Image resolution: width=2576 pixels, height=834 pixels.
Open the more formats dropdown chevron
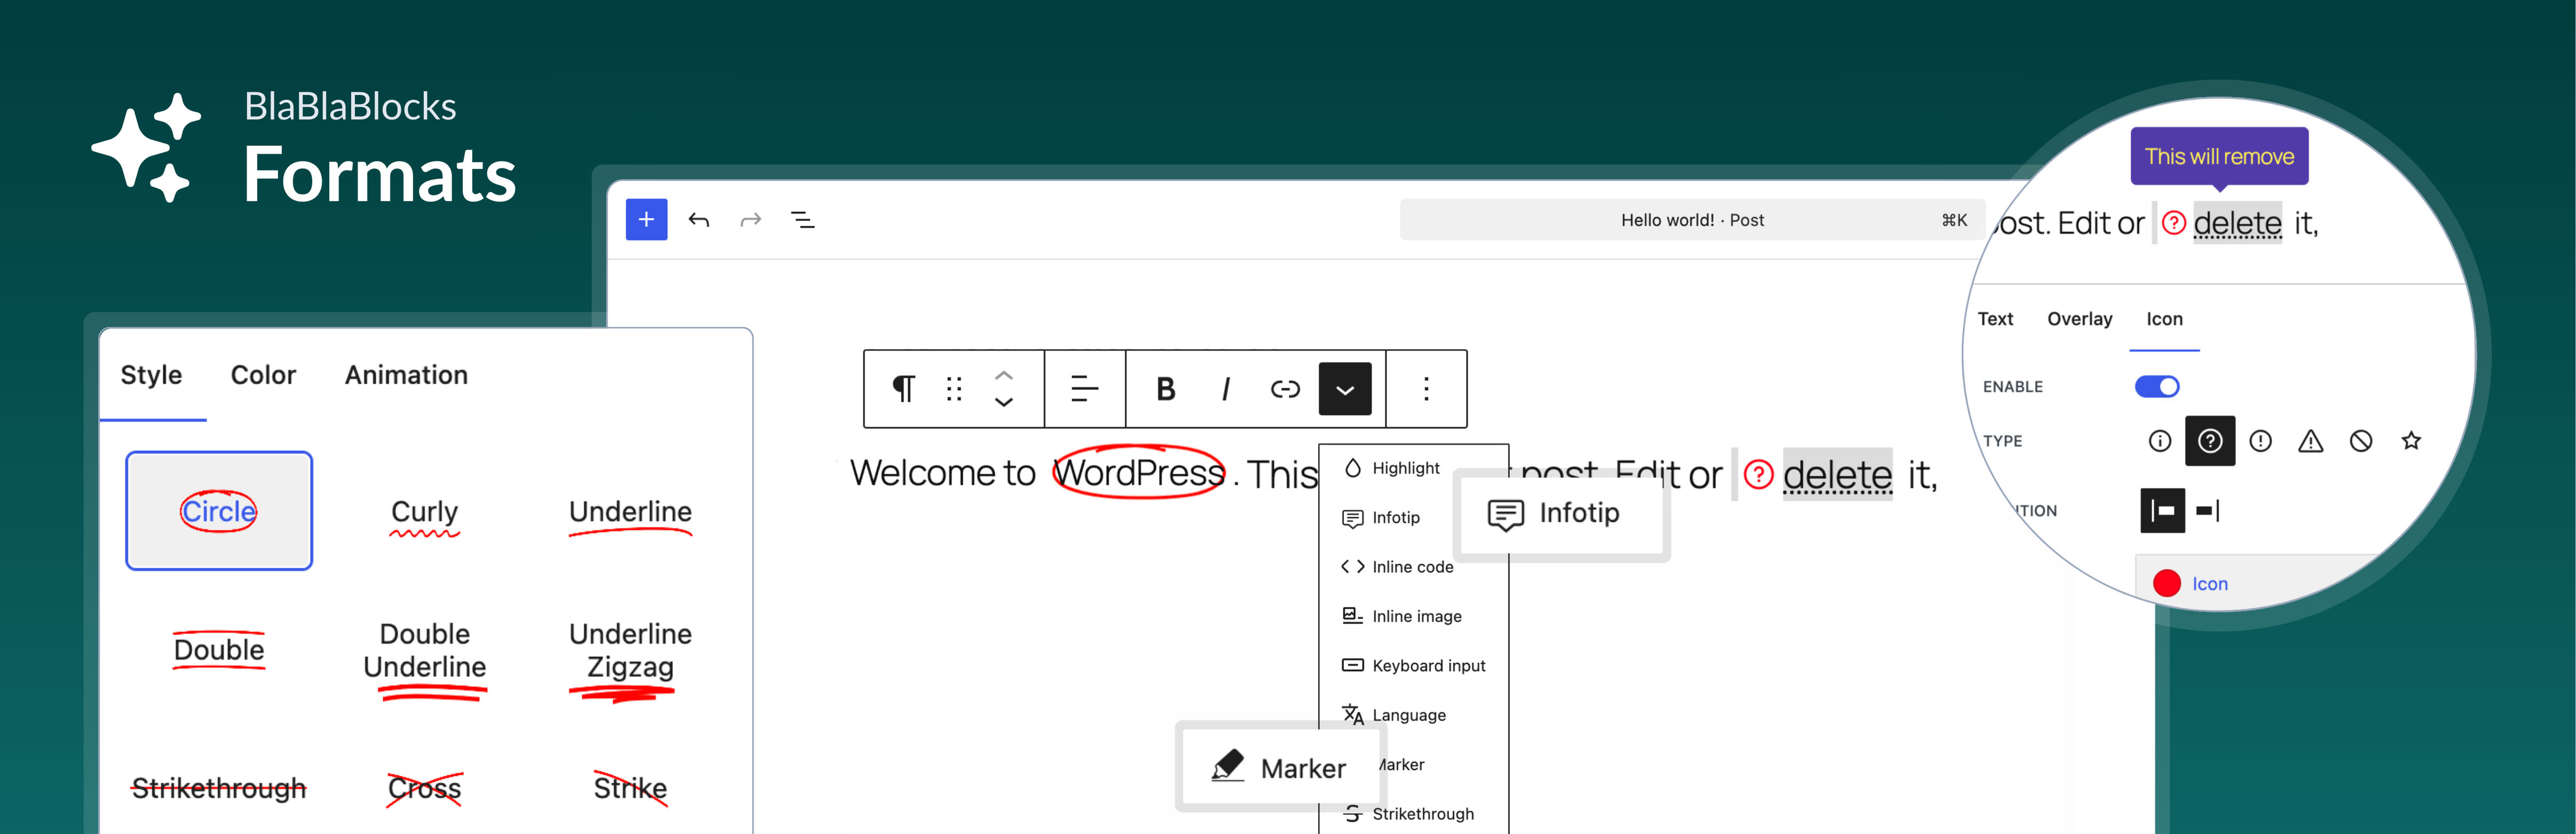1345,389
